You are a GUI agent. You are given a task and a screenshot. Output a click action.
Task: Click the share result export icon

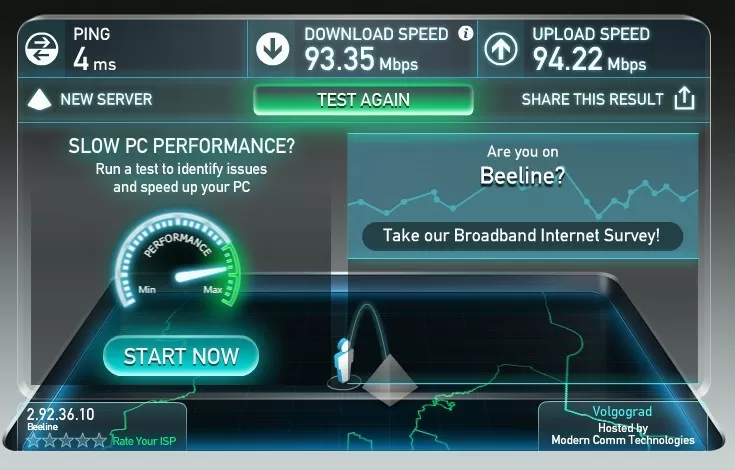[684, 98]
